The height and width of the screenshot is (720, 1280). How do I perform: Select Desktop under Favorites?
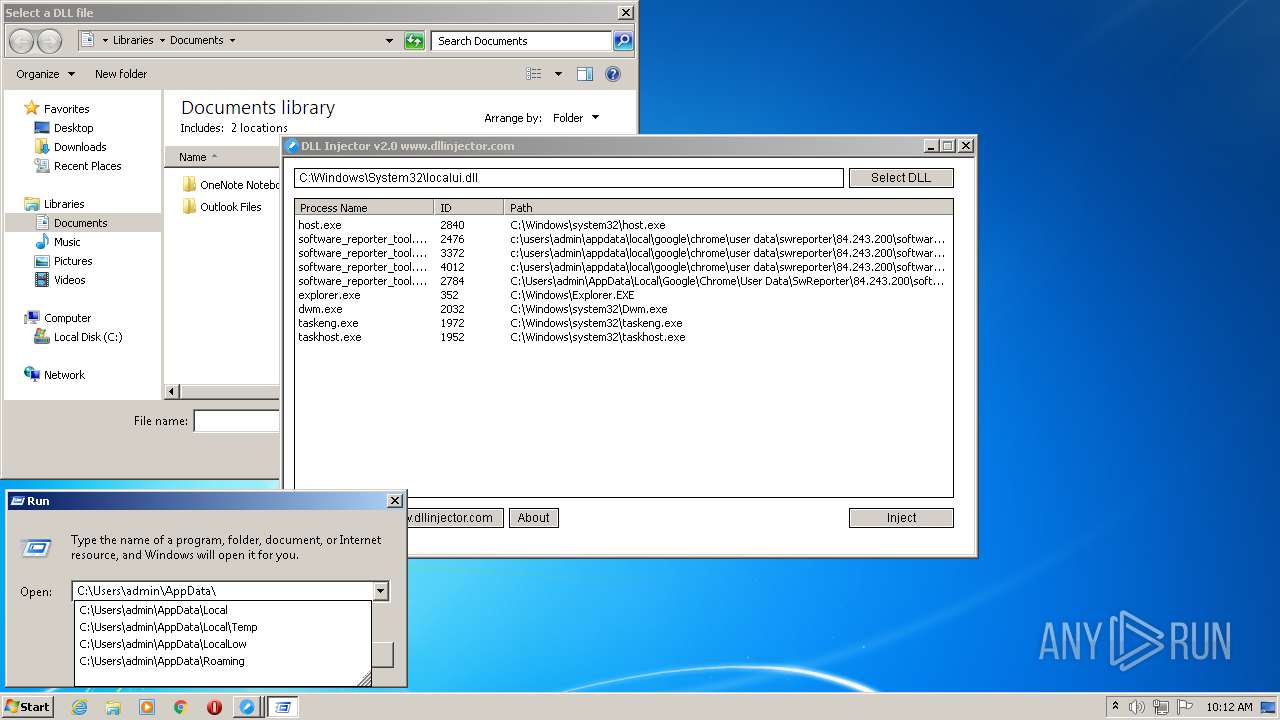[x=73, y=128]
